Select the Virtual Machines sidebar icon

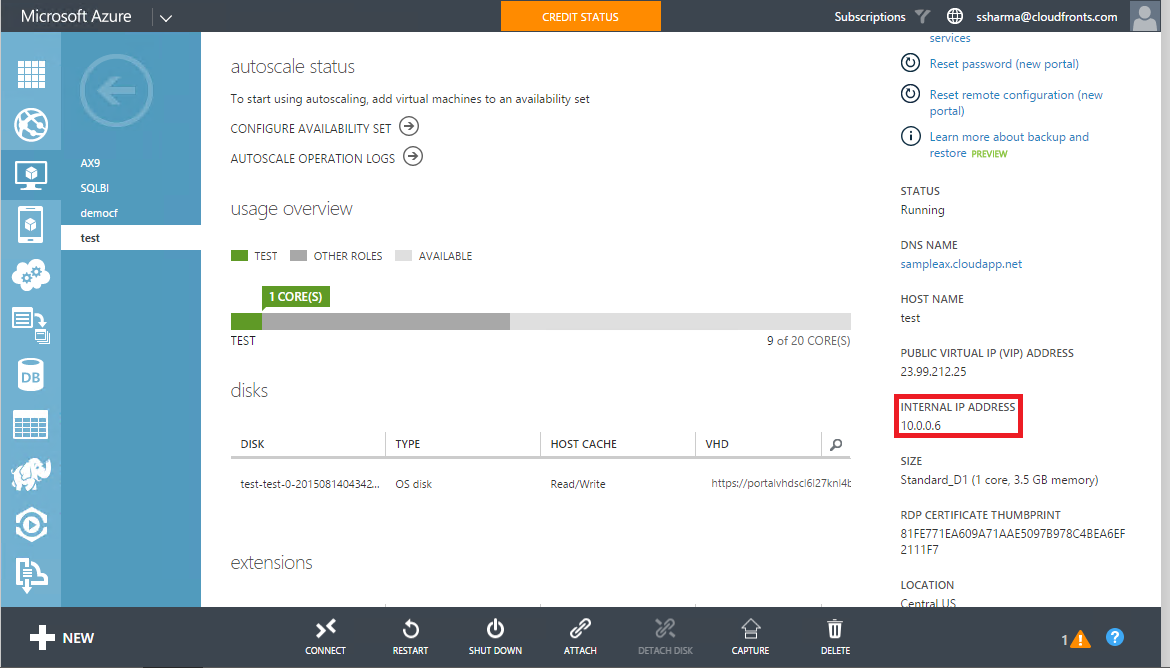point(31,175)
